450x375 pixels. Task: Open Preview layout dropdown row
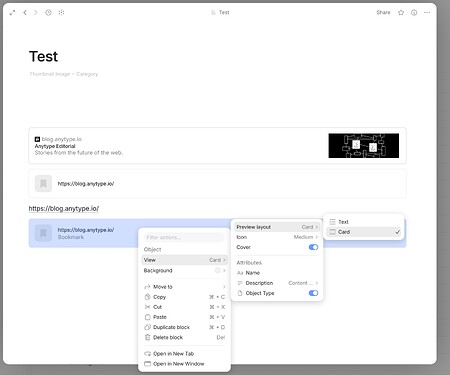pyautogui.click(x=277, y=227)
